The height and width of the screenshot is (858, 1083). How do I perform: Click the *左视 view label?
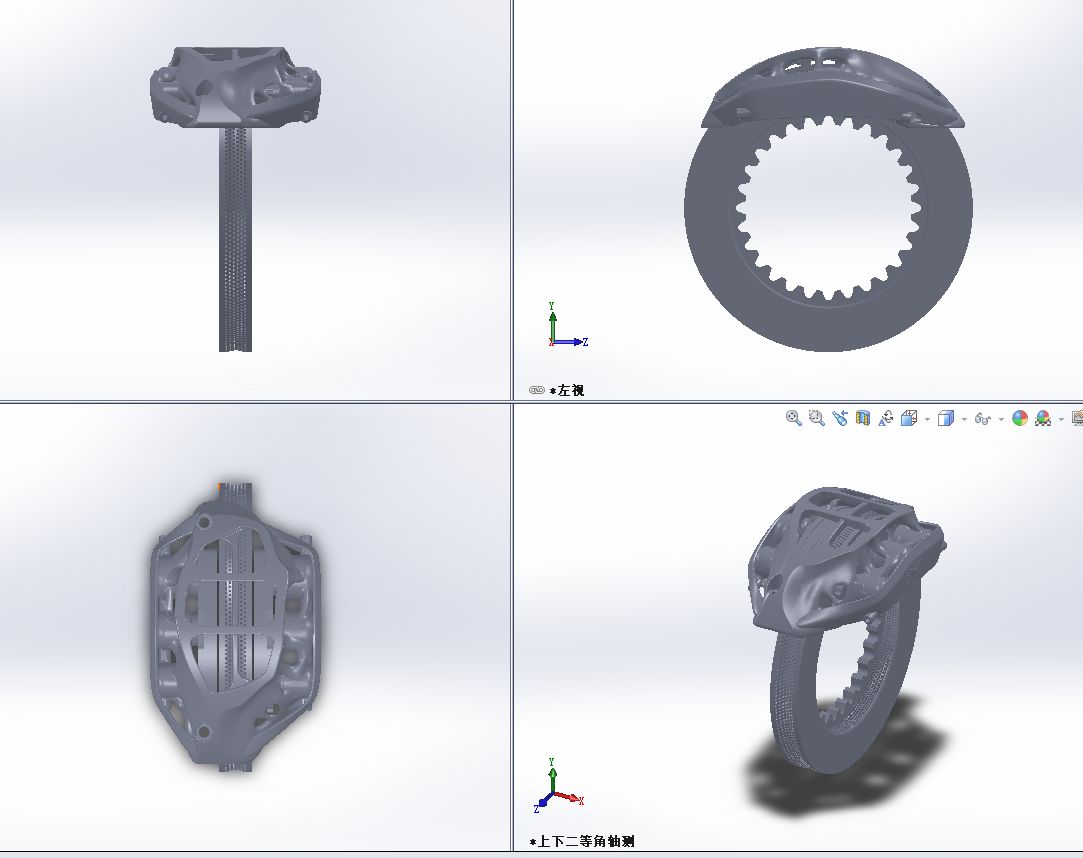click(x=567, y=390)
